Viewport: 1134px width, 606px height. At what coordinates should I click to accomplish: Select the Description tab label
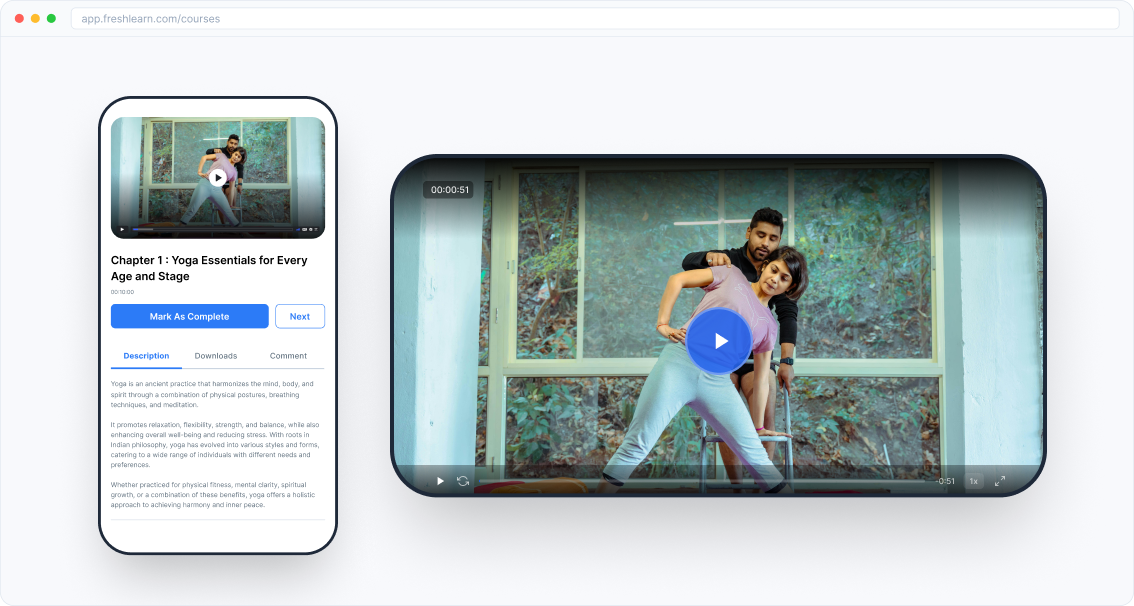(146, 355)
